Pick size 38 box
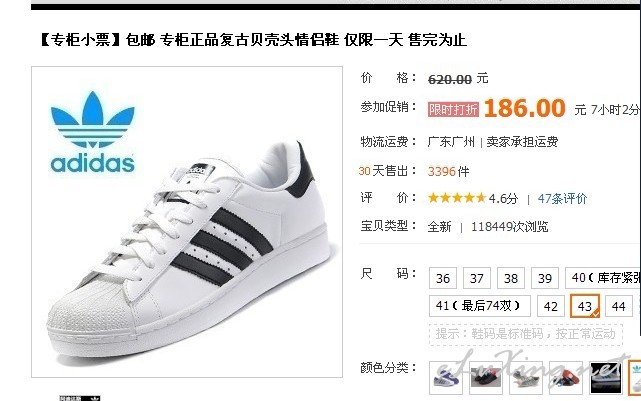 point(511,278)
